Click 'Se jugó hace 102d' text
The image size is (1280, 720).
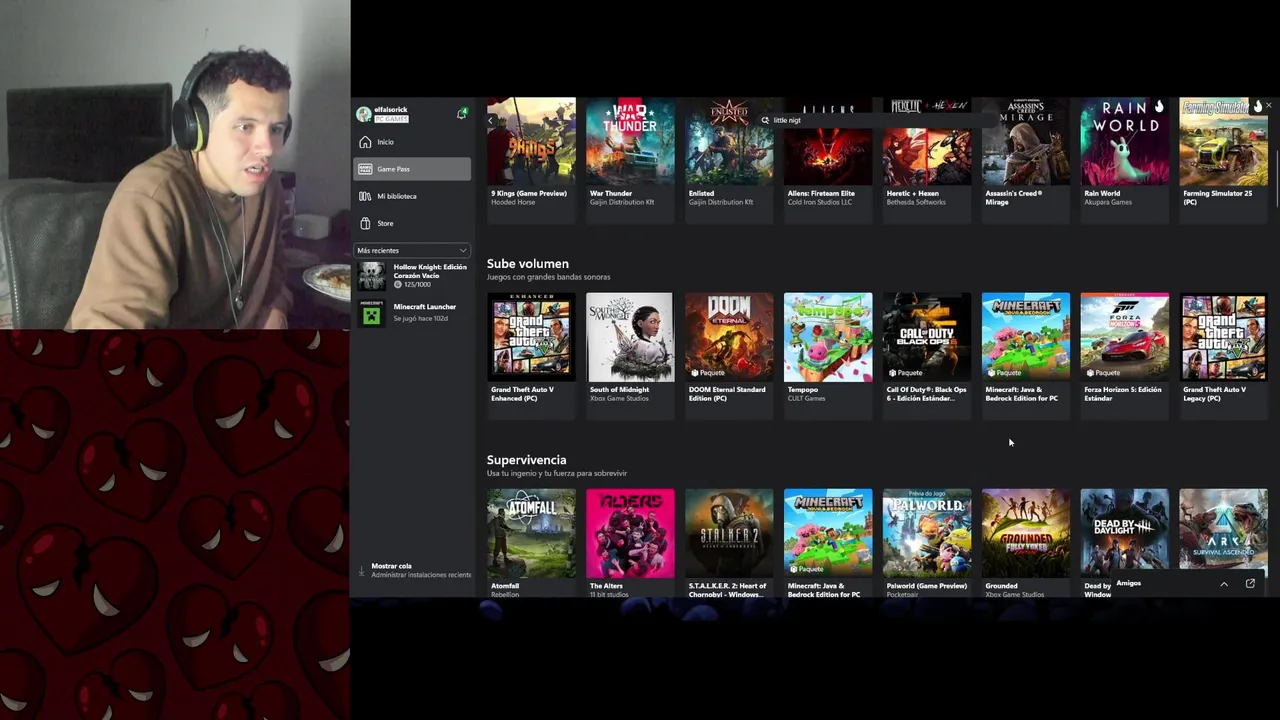point(420,318)
